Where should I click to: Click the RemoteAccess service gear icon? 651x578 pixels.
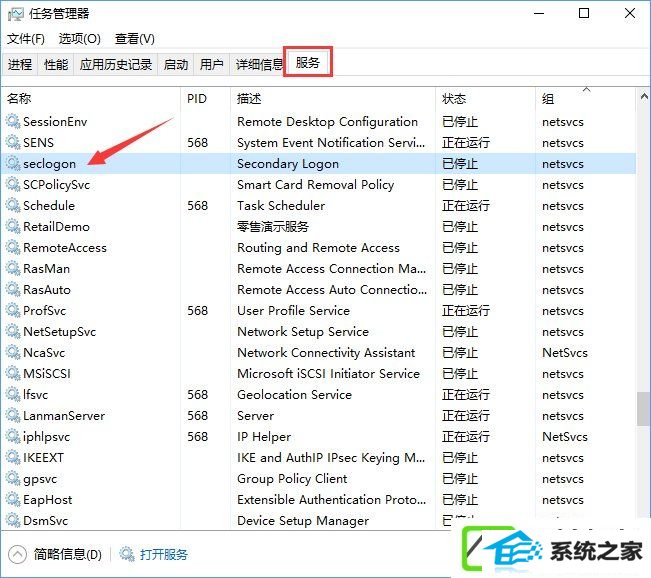pyautogui.click(x=13, y=247)
